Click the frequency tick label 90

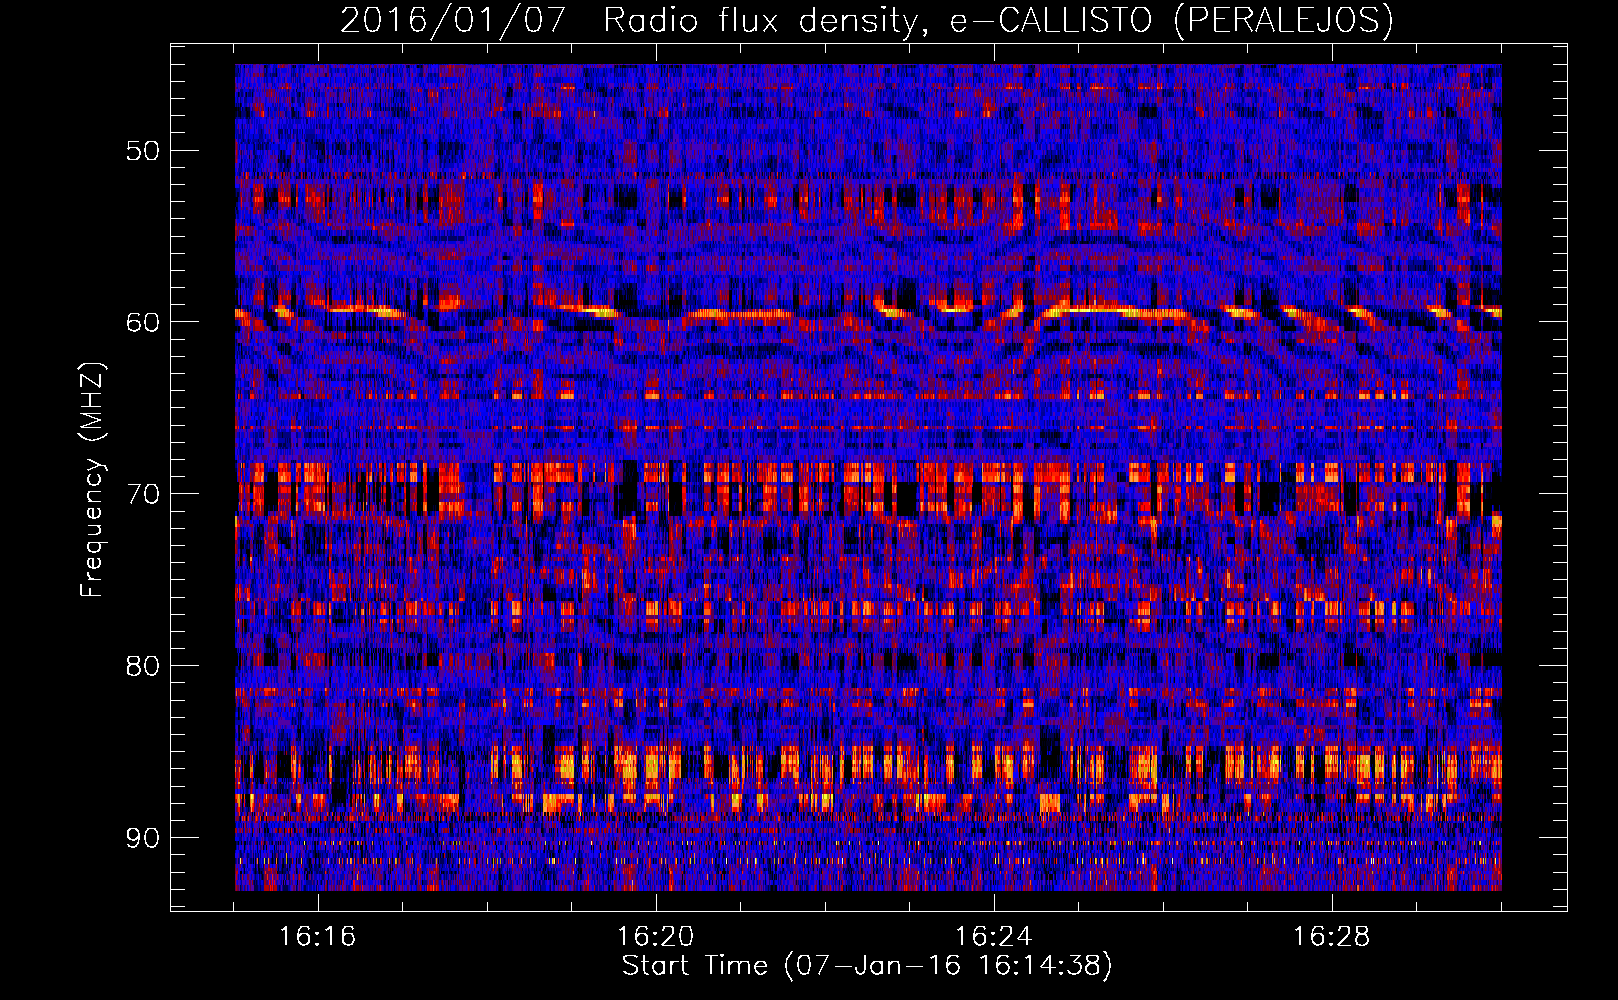point(143,837)
